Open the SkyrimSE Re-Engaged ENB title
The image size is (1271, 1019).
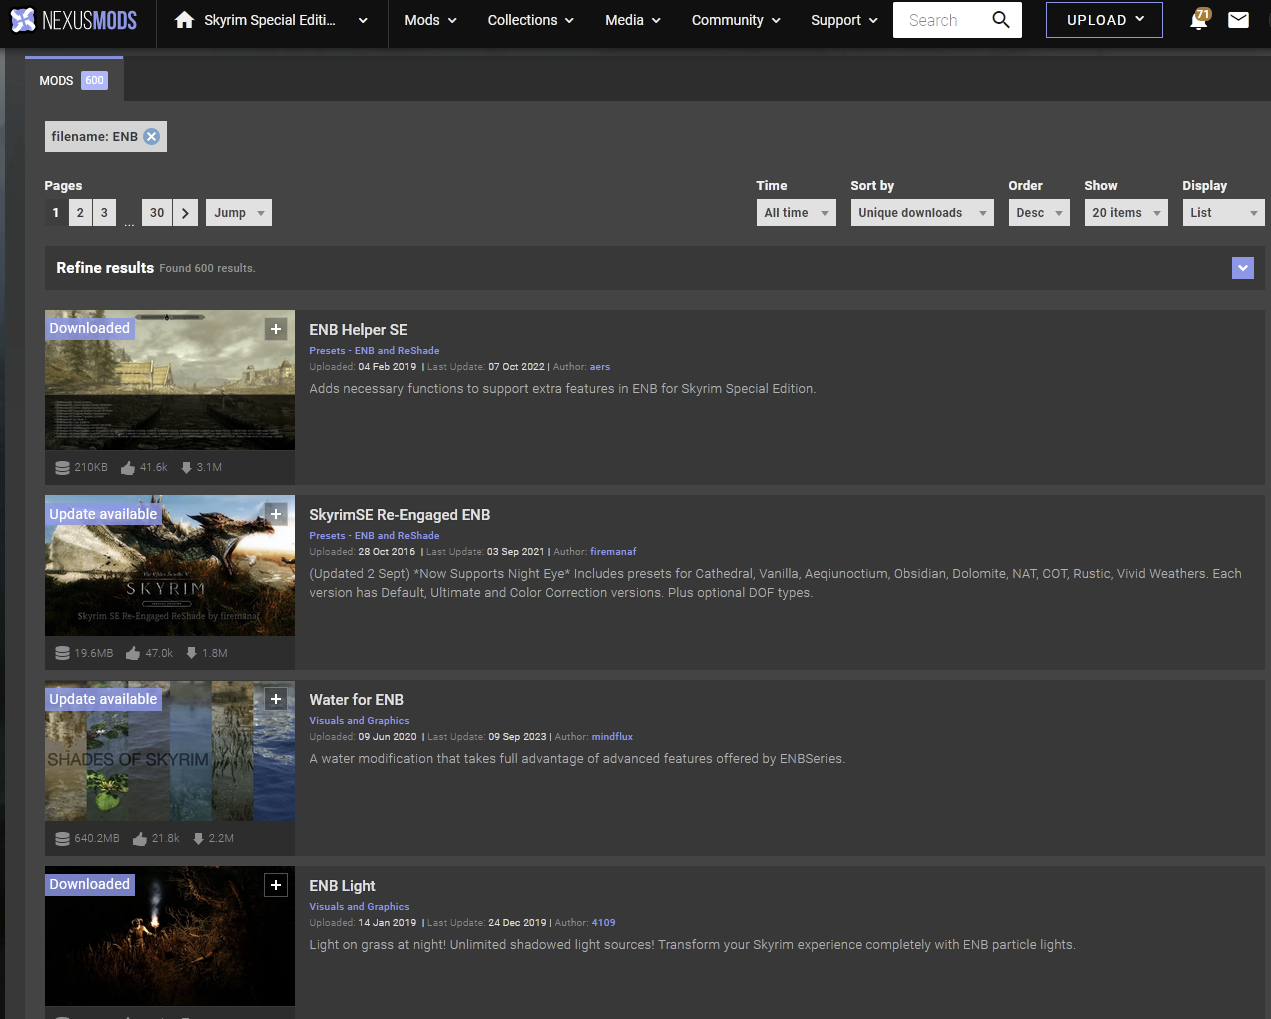(400, 515)
